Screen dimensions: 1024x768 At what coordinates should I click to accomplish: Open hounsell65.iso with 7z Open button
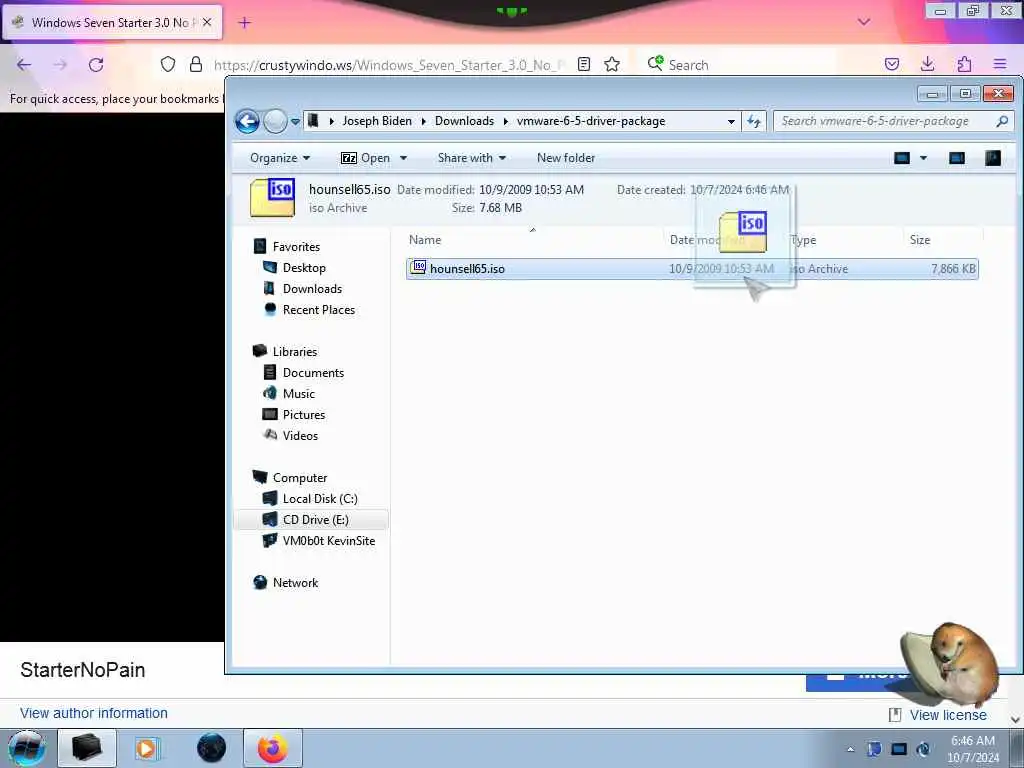point(365,158)
